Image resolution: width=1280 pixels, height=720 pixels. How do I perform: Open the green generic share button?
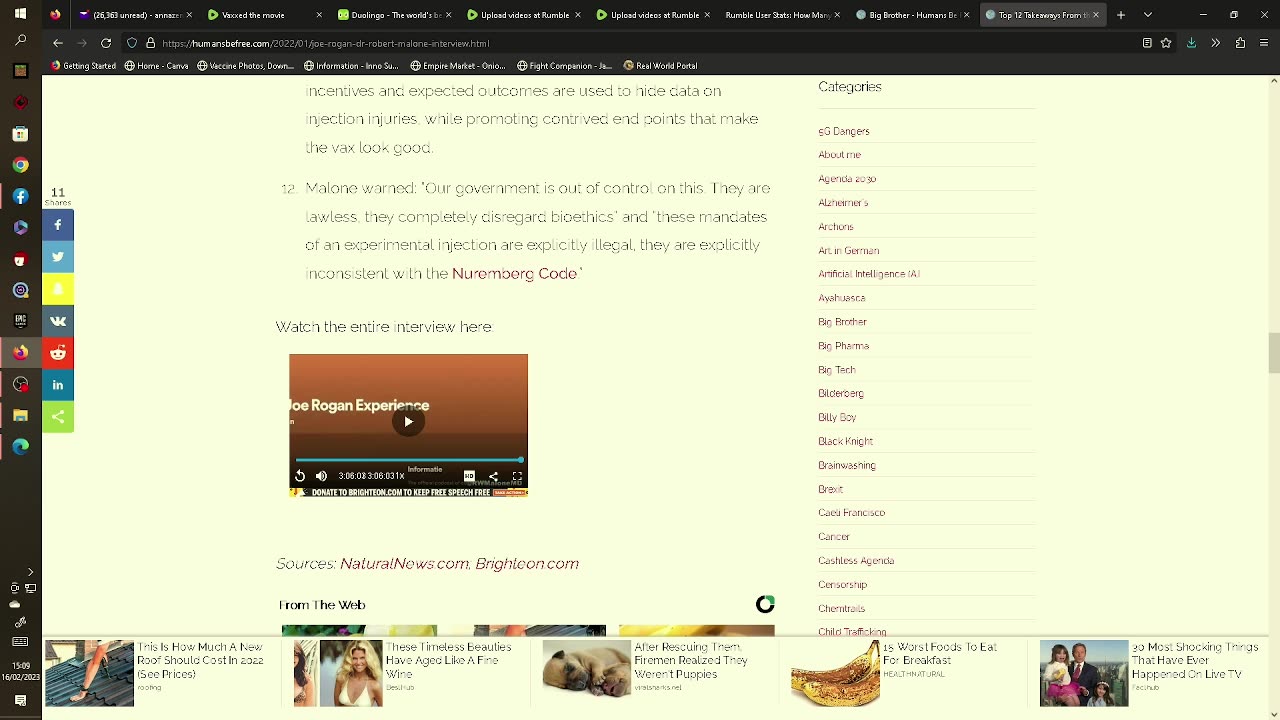(x=58, y=417)
